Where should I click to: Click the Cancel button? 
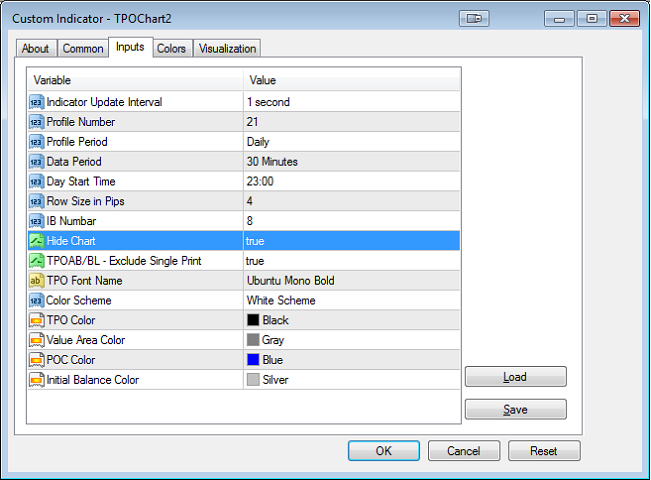(464, 451)
